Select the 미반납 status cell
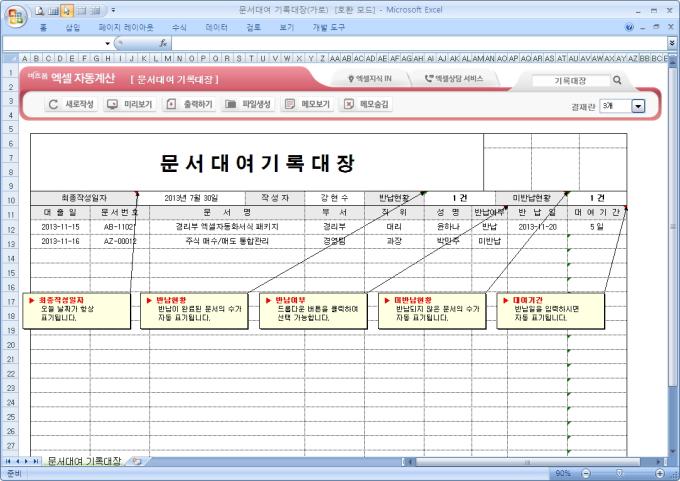Viewport: 680px width, 481px height. pyautogui.click(x=489, y=241)
